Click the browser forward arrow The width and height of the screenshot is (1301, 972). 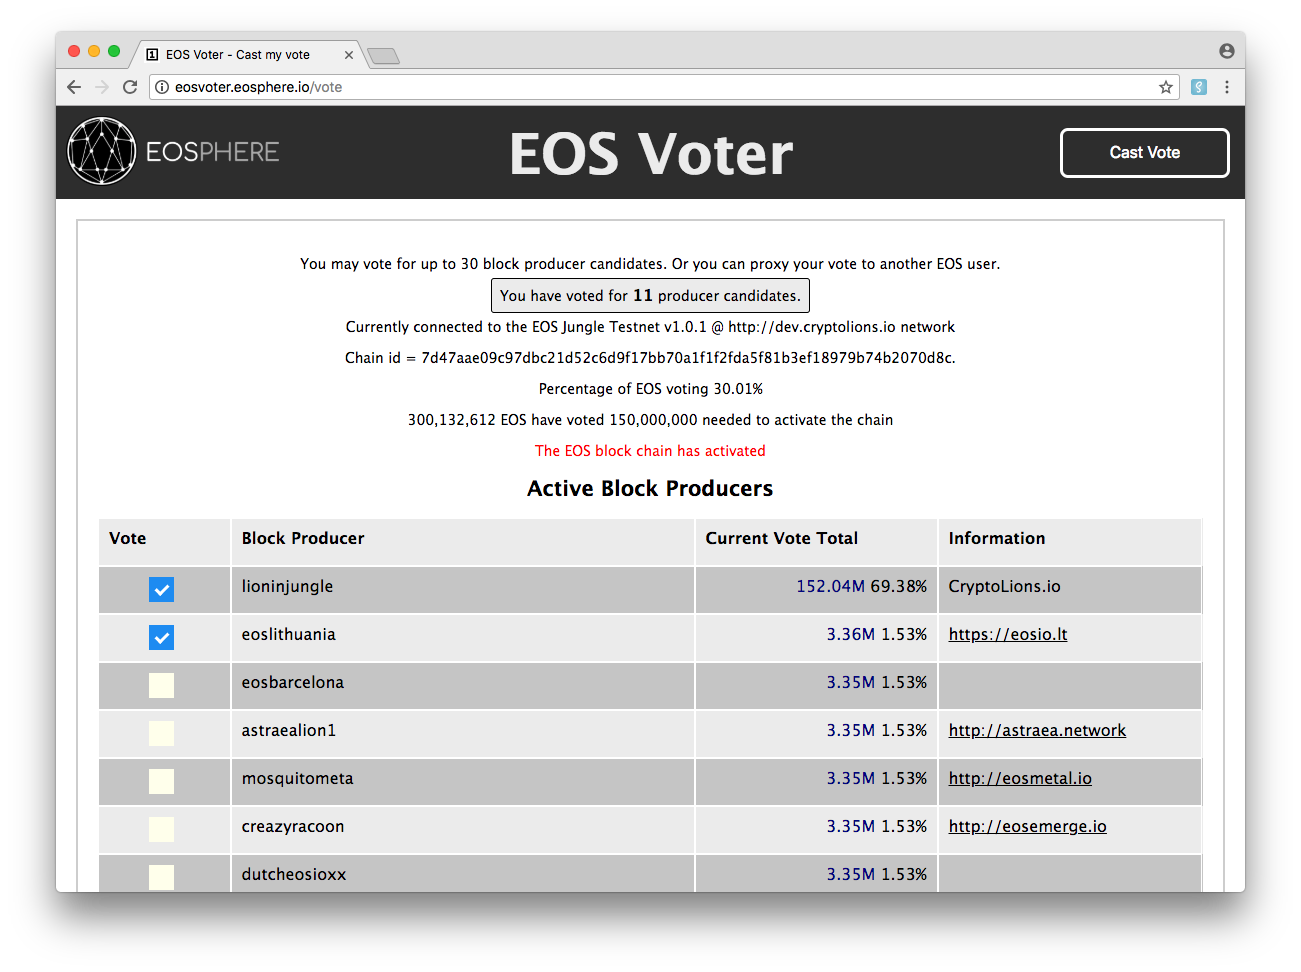102,87
